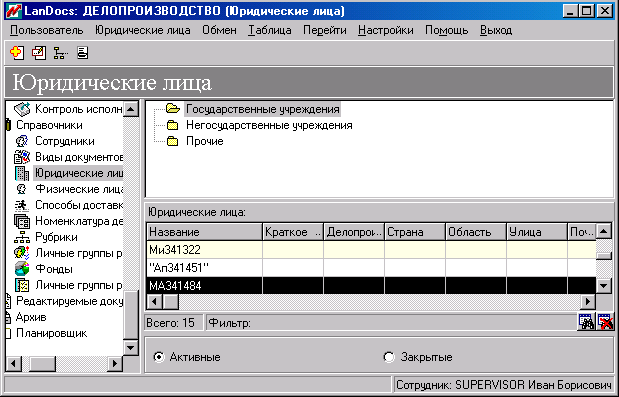Click the Сотрудники person icon
The height and width of the screenshot is (397, 619).
pyautogui.click(x=22, y=141)
